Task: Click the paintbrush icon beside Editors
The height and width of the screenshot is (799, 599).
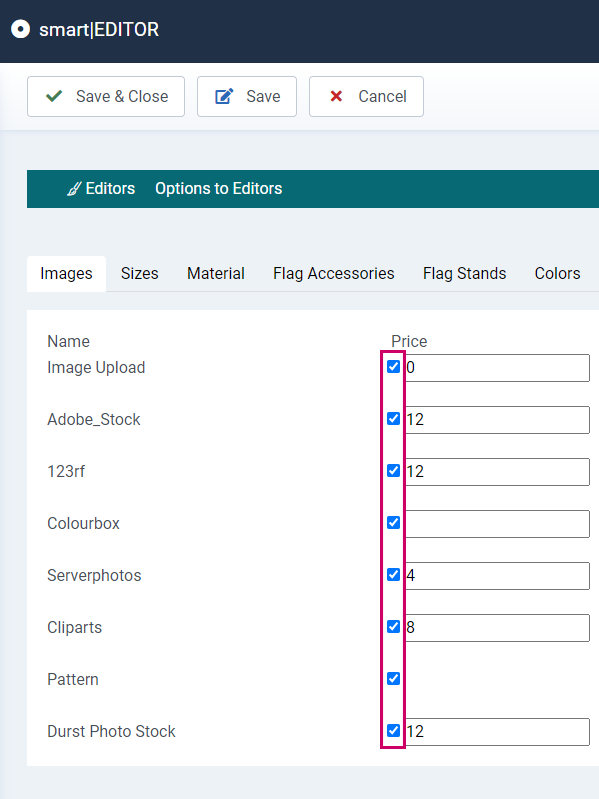Action: tap(74, 189)
